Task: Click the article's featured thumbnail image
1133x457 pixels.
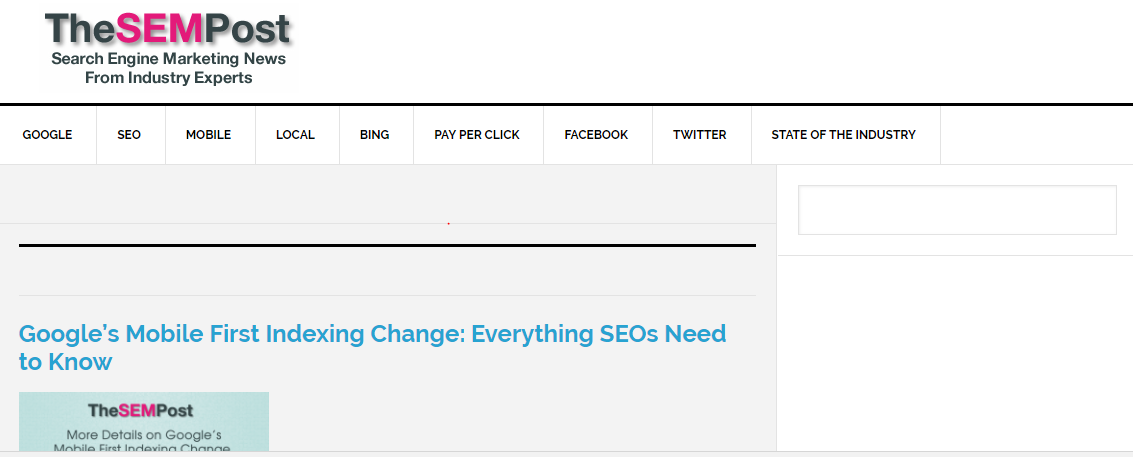Action: click(x=144, y=422)
